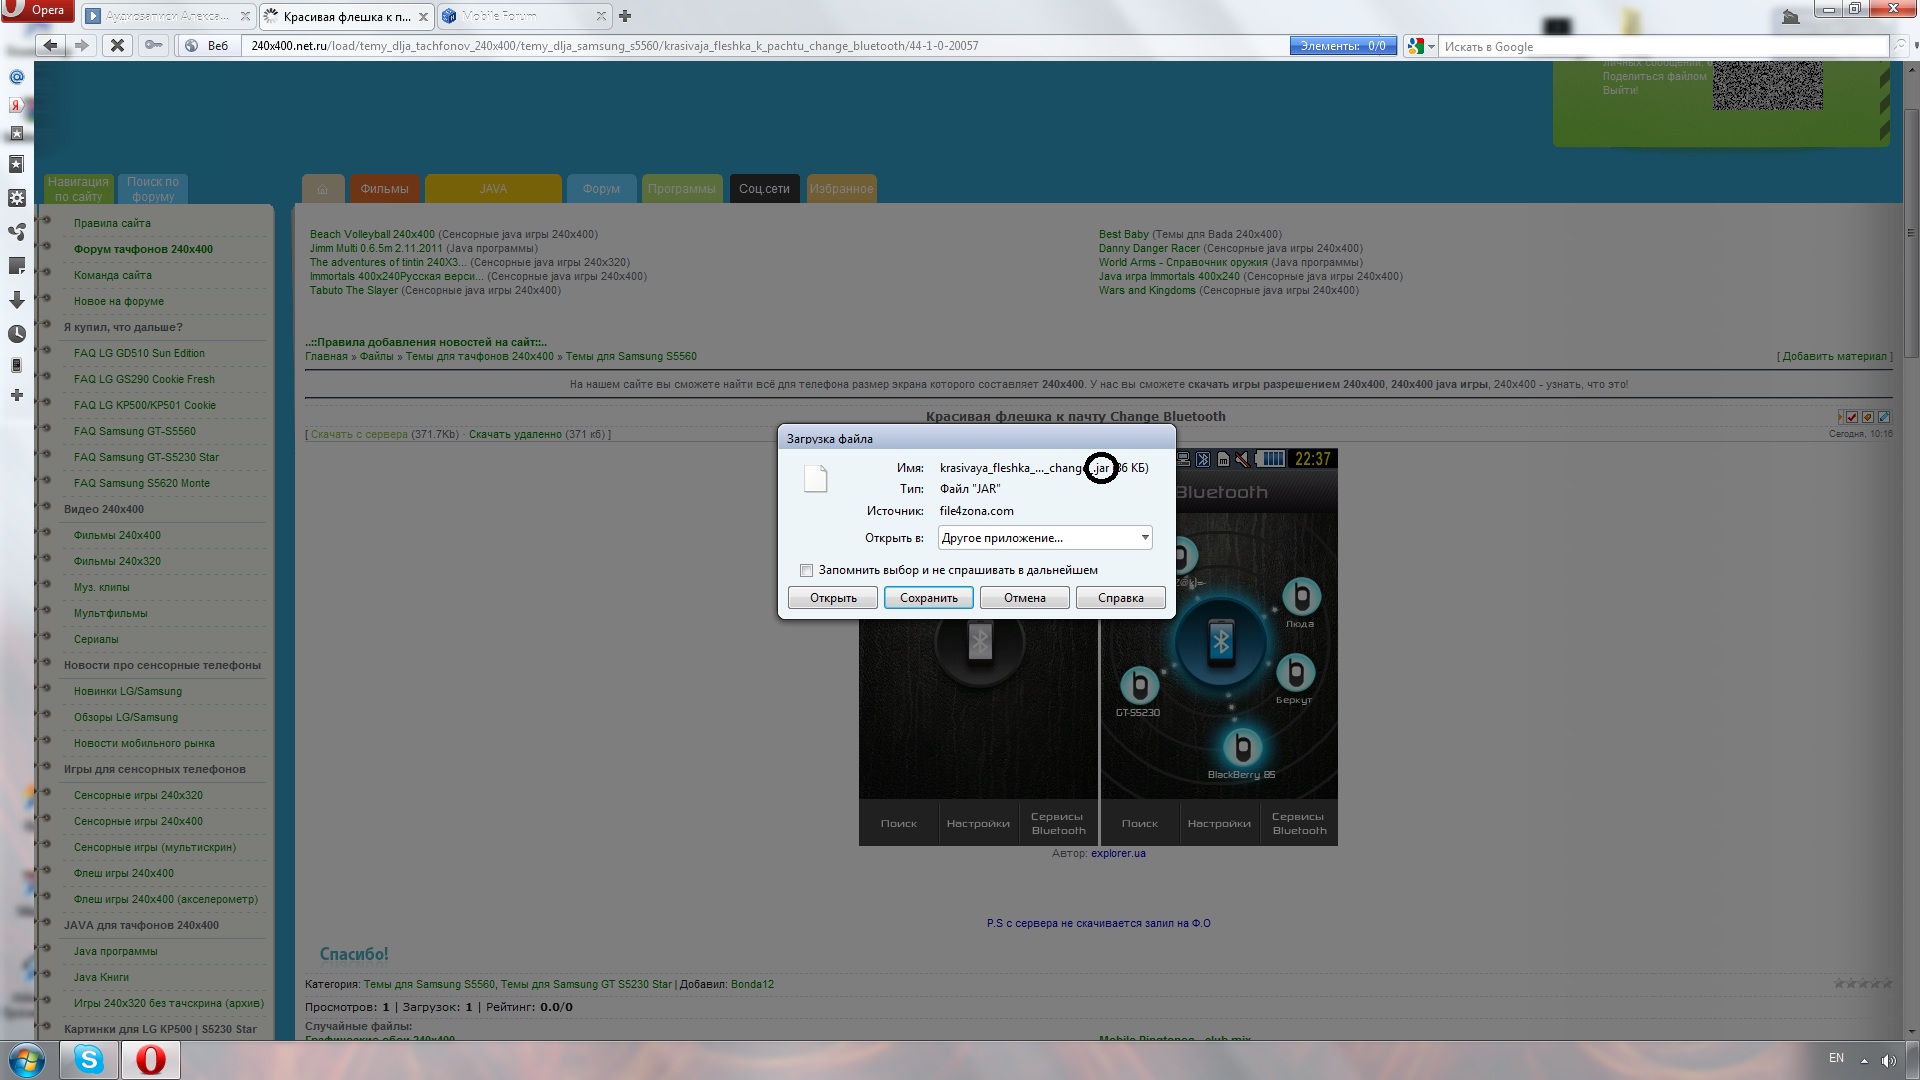Open the password wand key icon
Image resolution: width=1920 pixels, height=1080 pixels.
(x=153, y=45)
